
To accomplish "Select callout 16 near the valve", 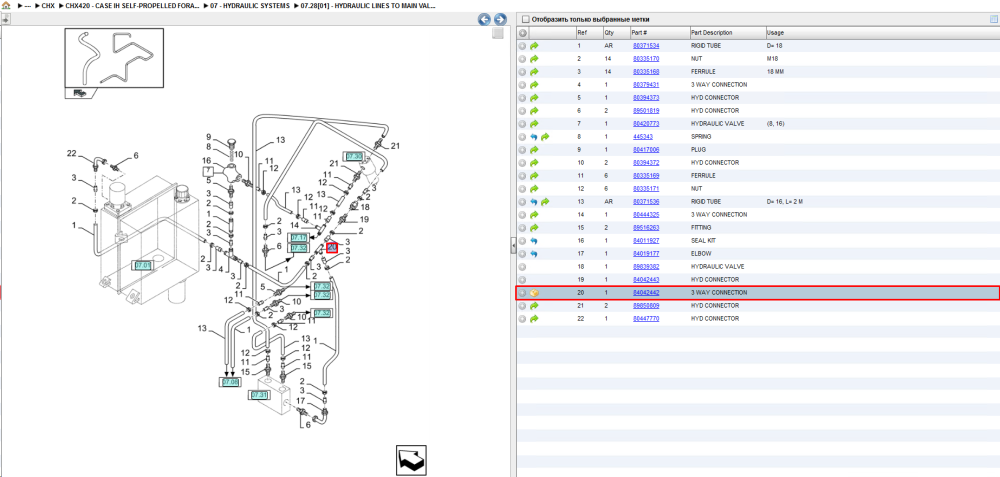I will pos(207,161).
